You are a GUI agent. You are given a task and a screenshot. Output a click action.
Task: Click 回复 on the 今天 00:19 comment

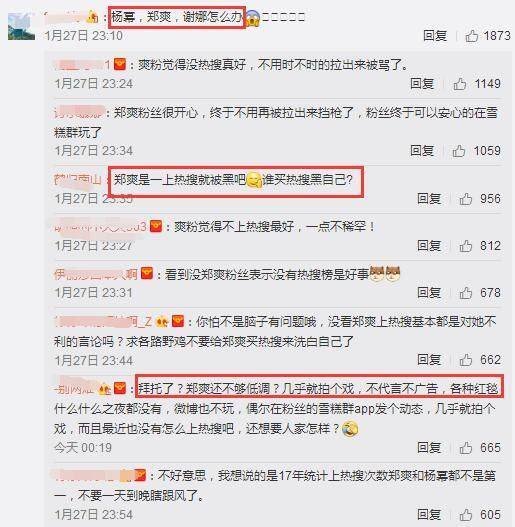click(429, 448)
